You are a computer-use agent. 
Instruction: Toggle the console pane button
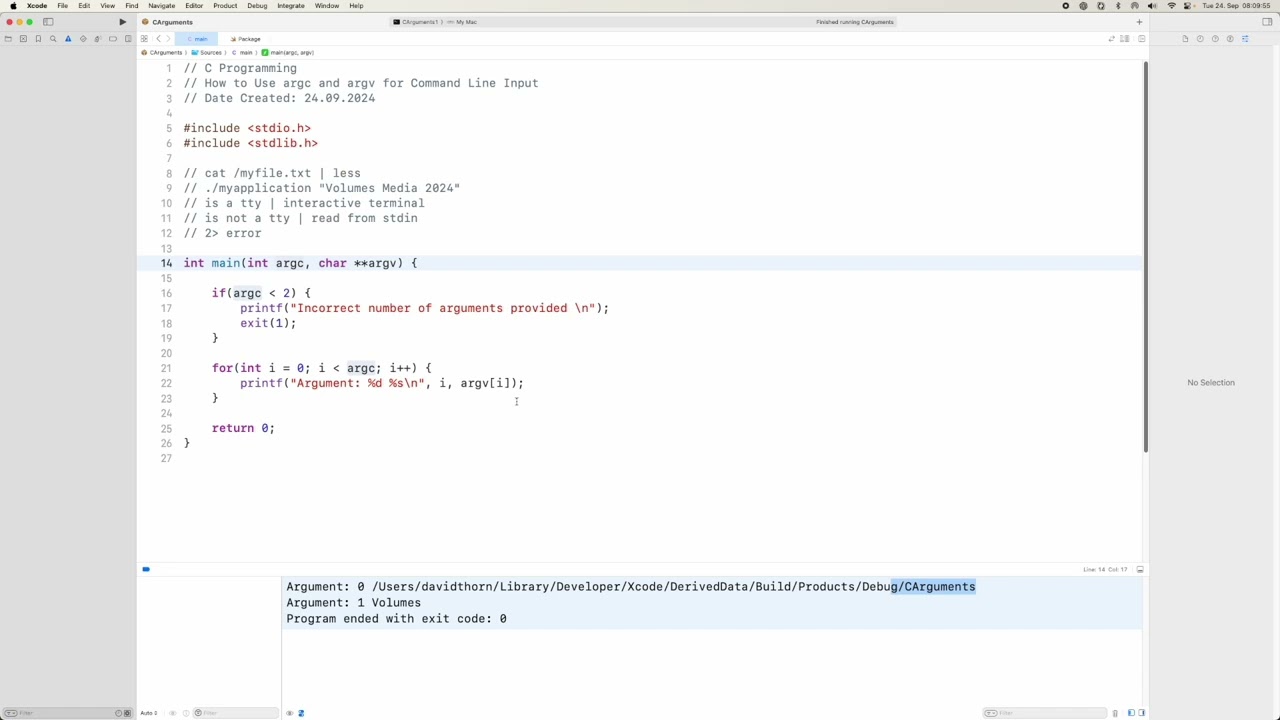(x=1142, y=713)
